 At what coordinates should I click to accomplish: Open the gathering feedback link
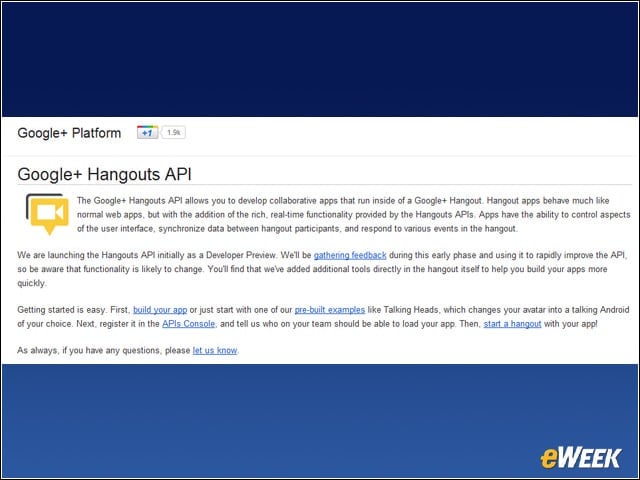(x=350, y=256)
